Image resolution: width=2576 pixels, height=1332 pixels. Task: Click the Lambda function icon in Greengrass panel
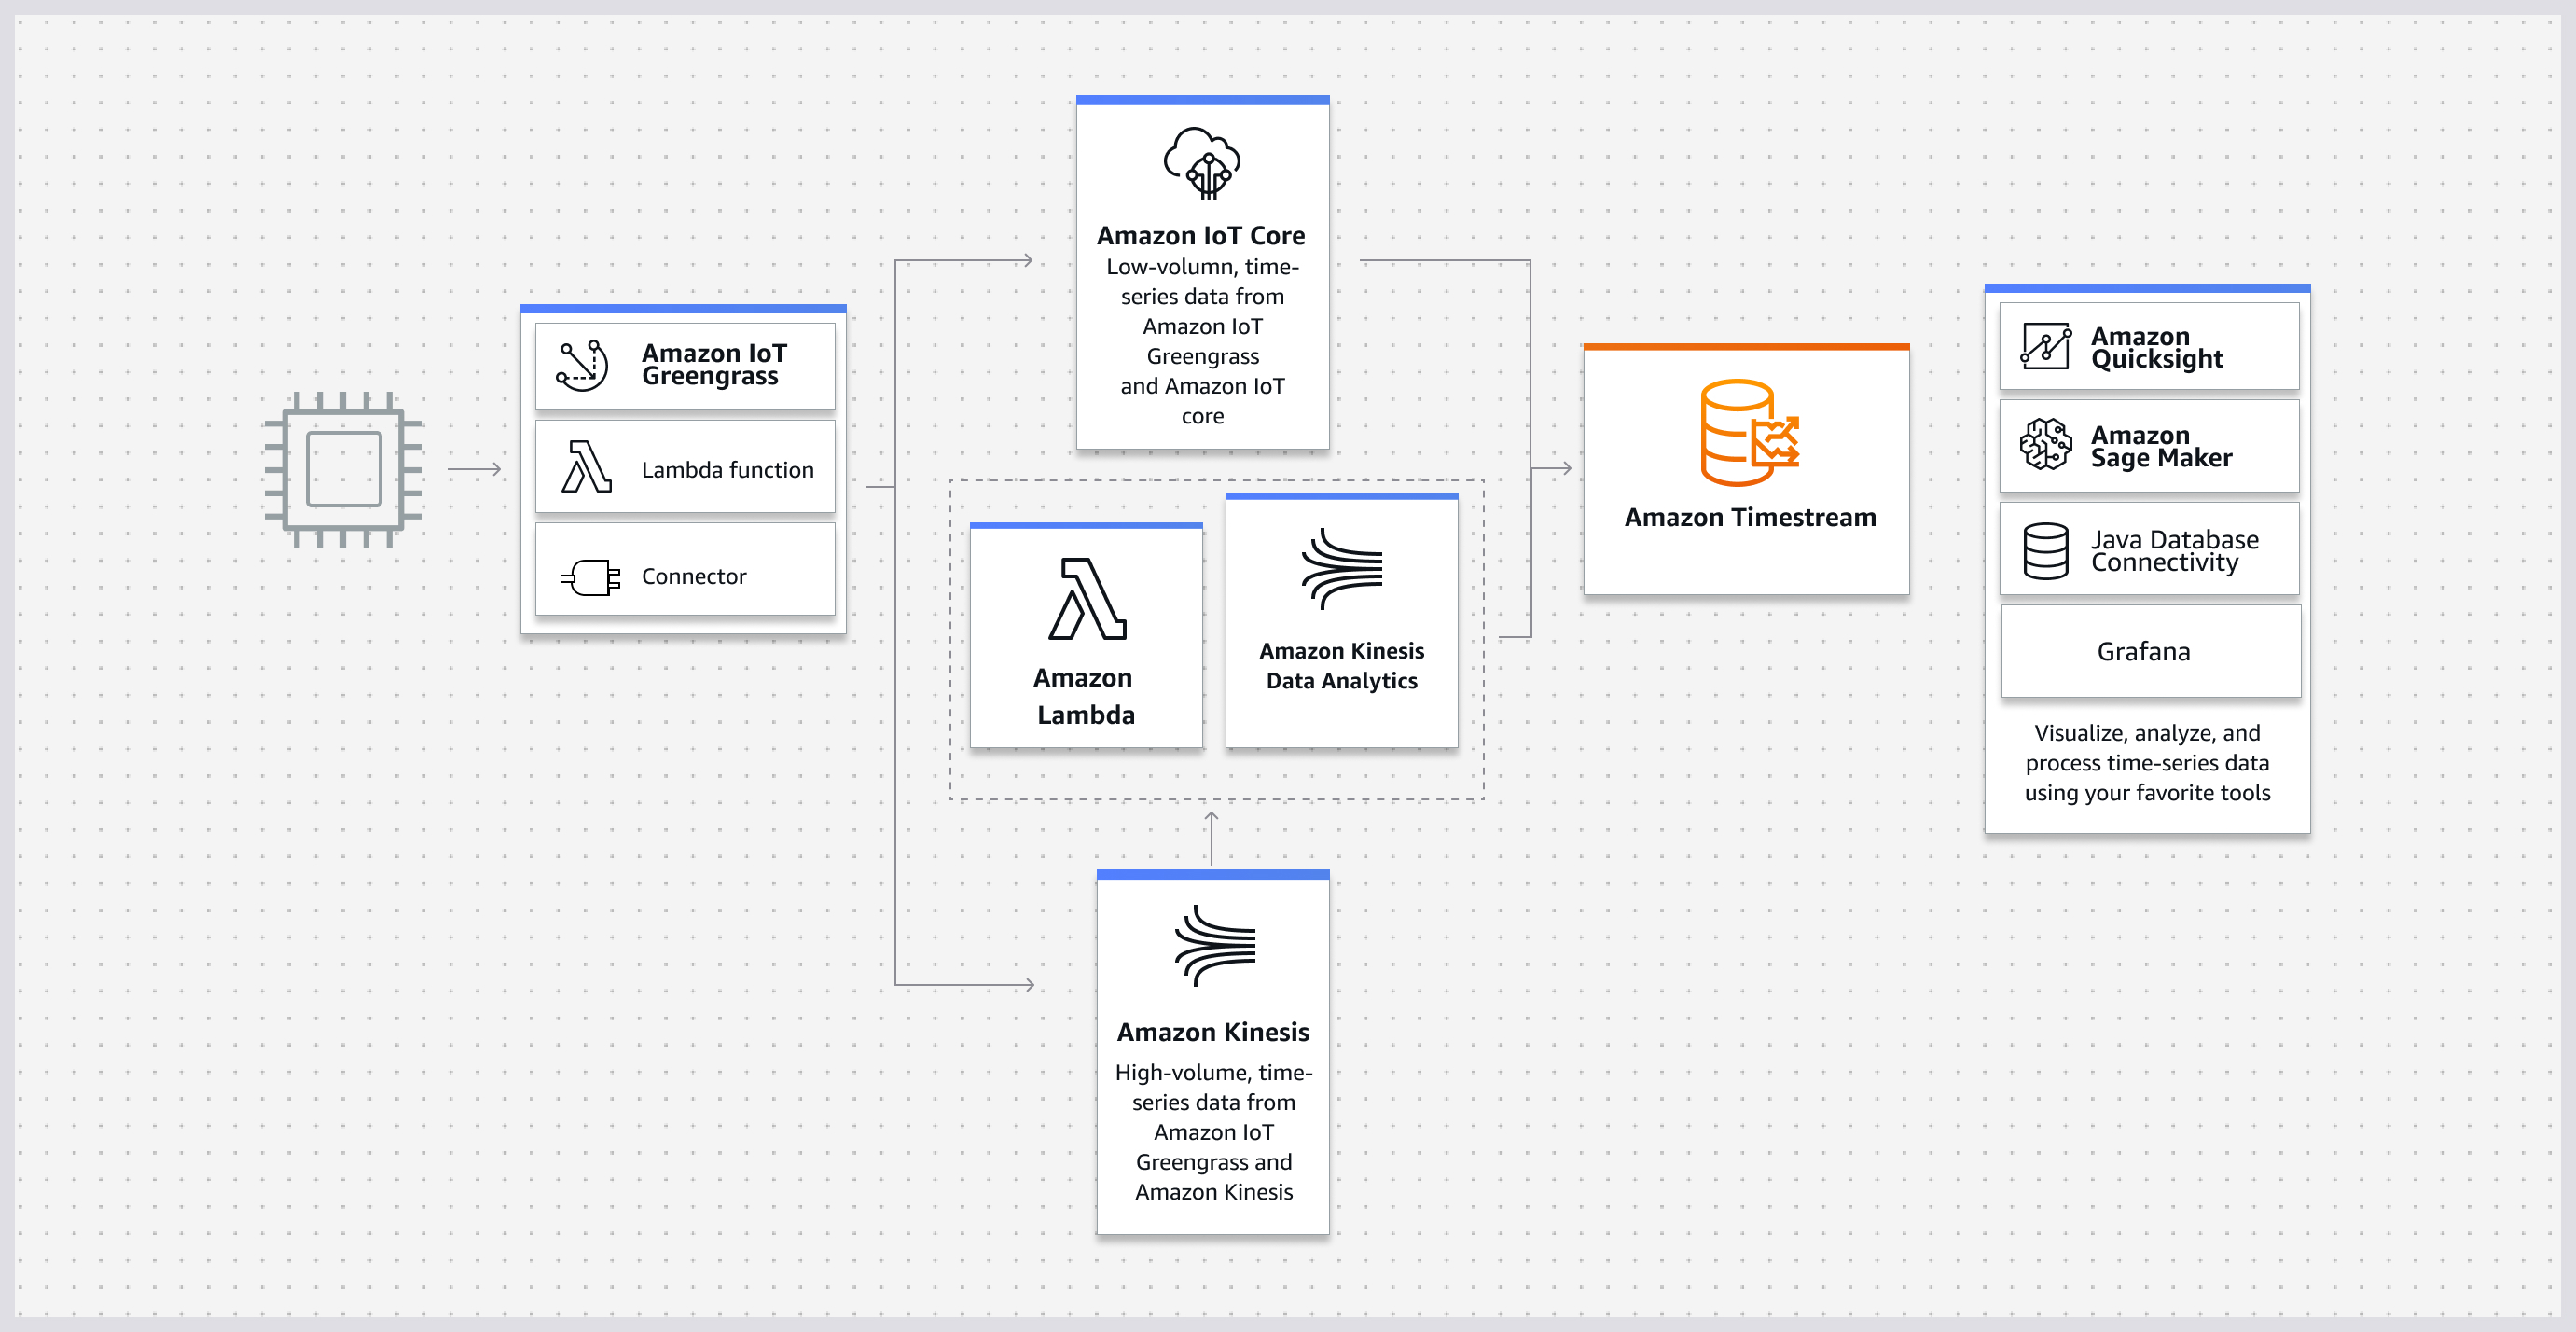click(585, 468)
